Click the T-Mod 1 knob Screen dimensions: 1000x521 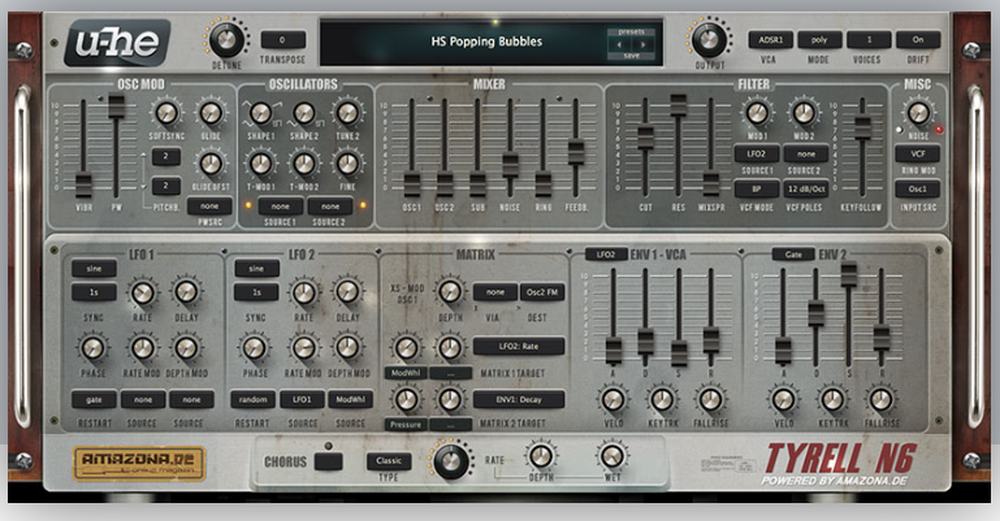[261, 164]
